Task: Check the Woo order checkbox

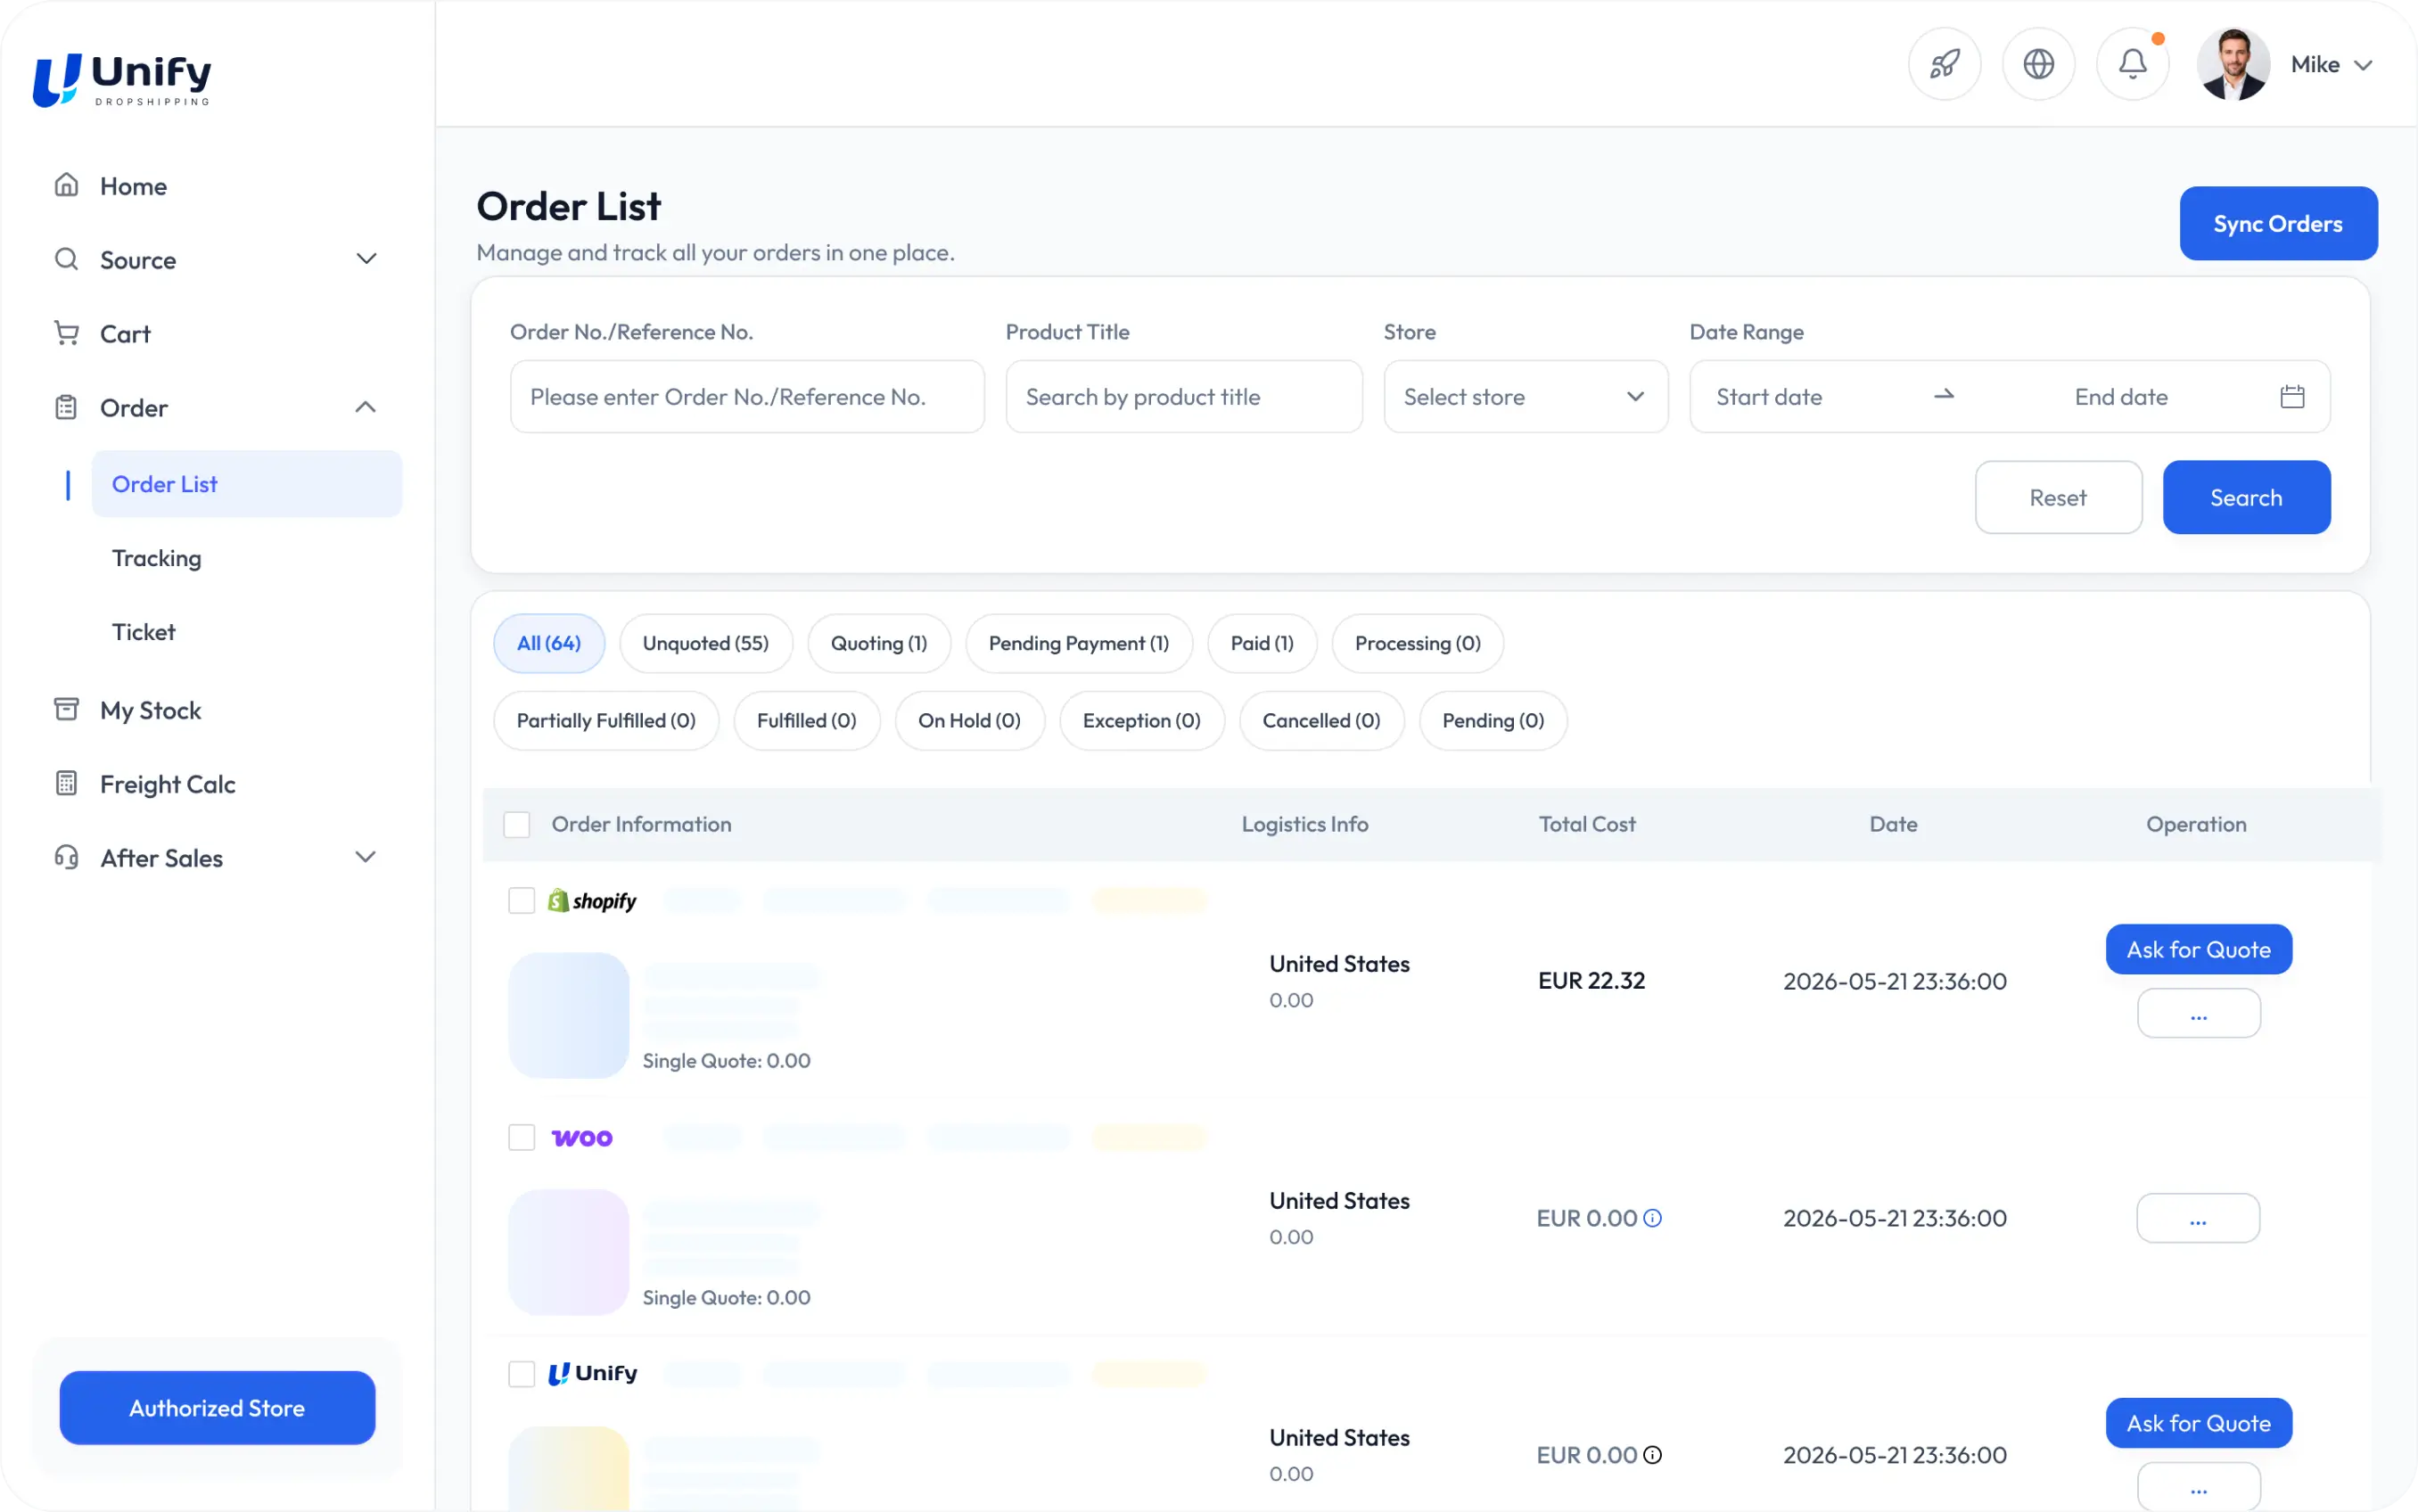Action: pyautogui.click(x=522, y=1137)
